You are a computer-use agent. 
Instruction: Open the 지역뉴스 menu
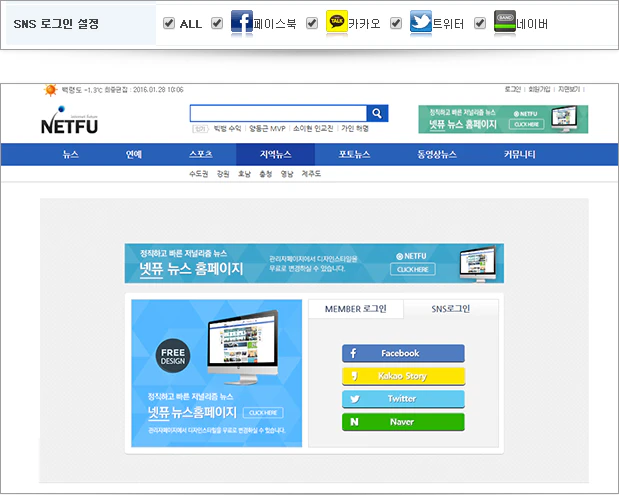click(x=275, y=155)
